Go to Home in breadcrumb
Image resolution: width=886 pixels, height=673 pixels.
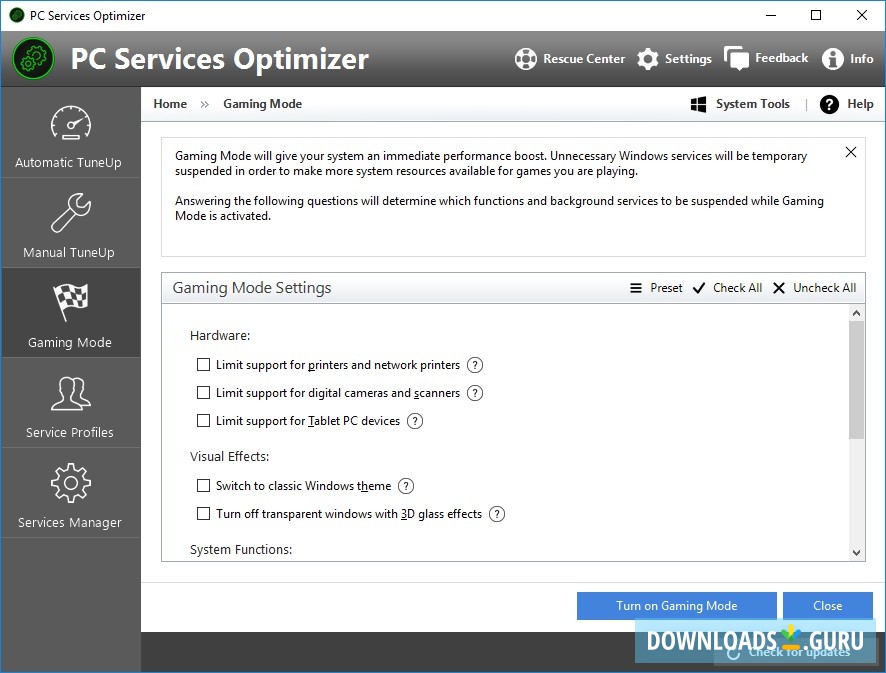coord(170,104)
